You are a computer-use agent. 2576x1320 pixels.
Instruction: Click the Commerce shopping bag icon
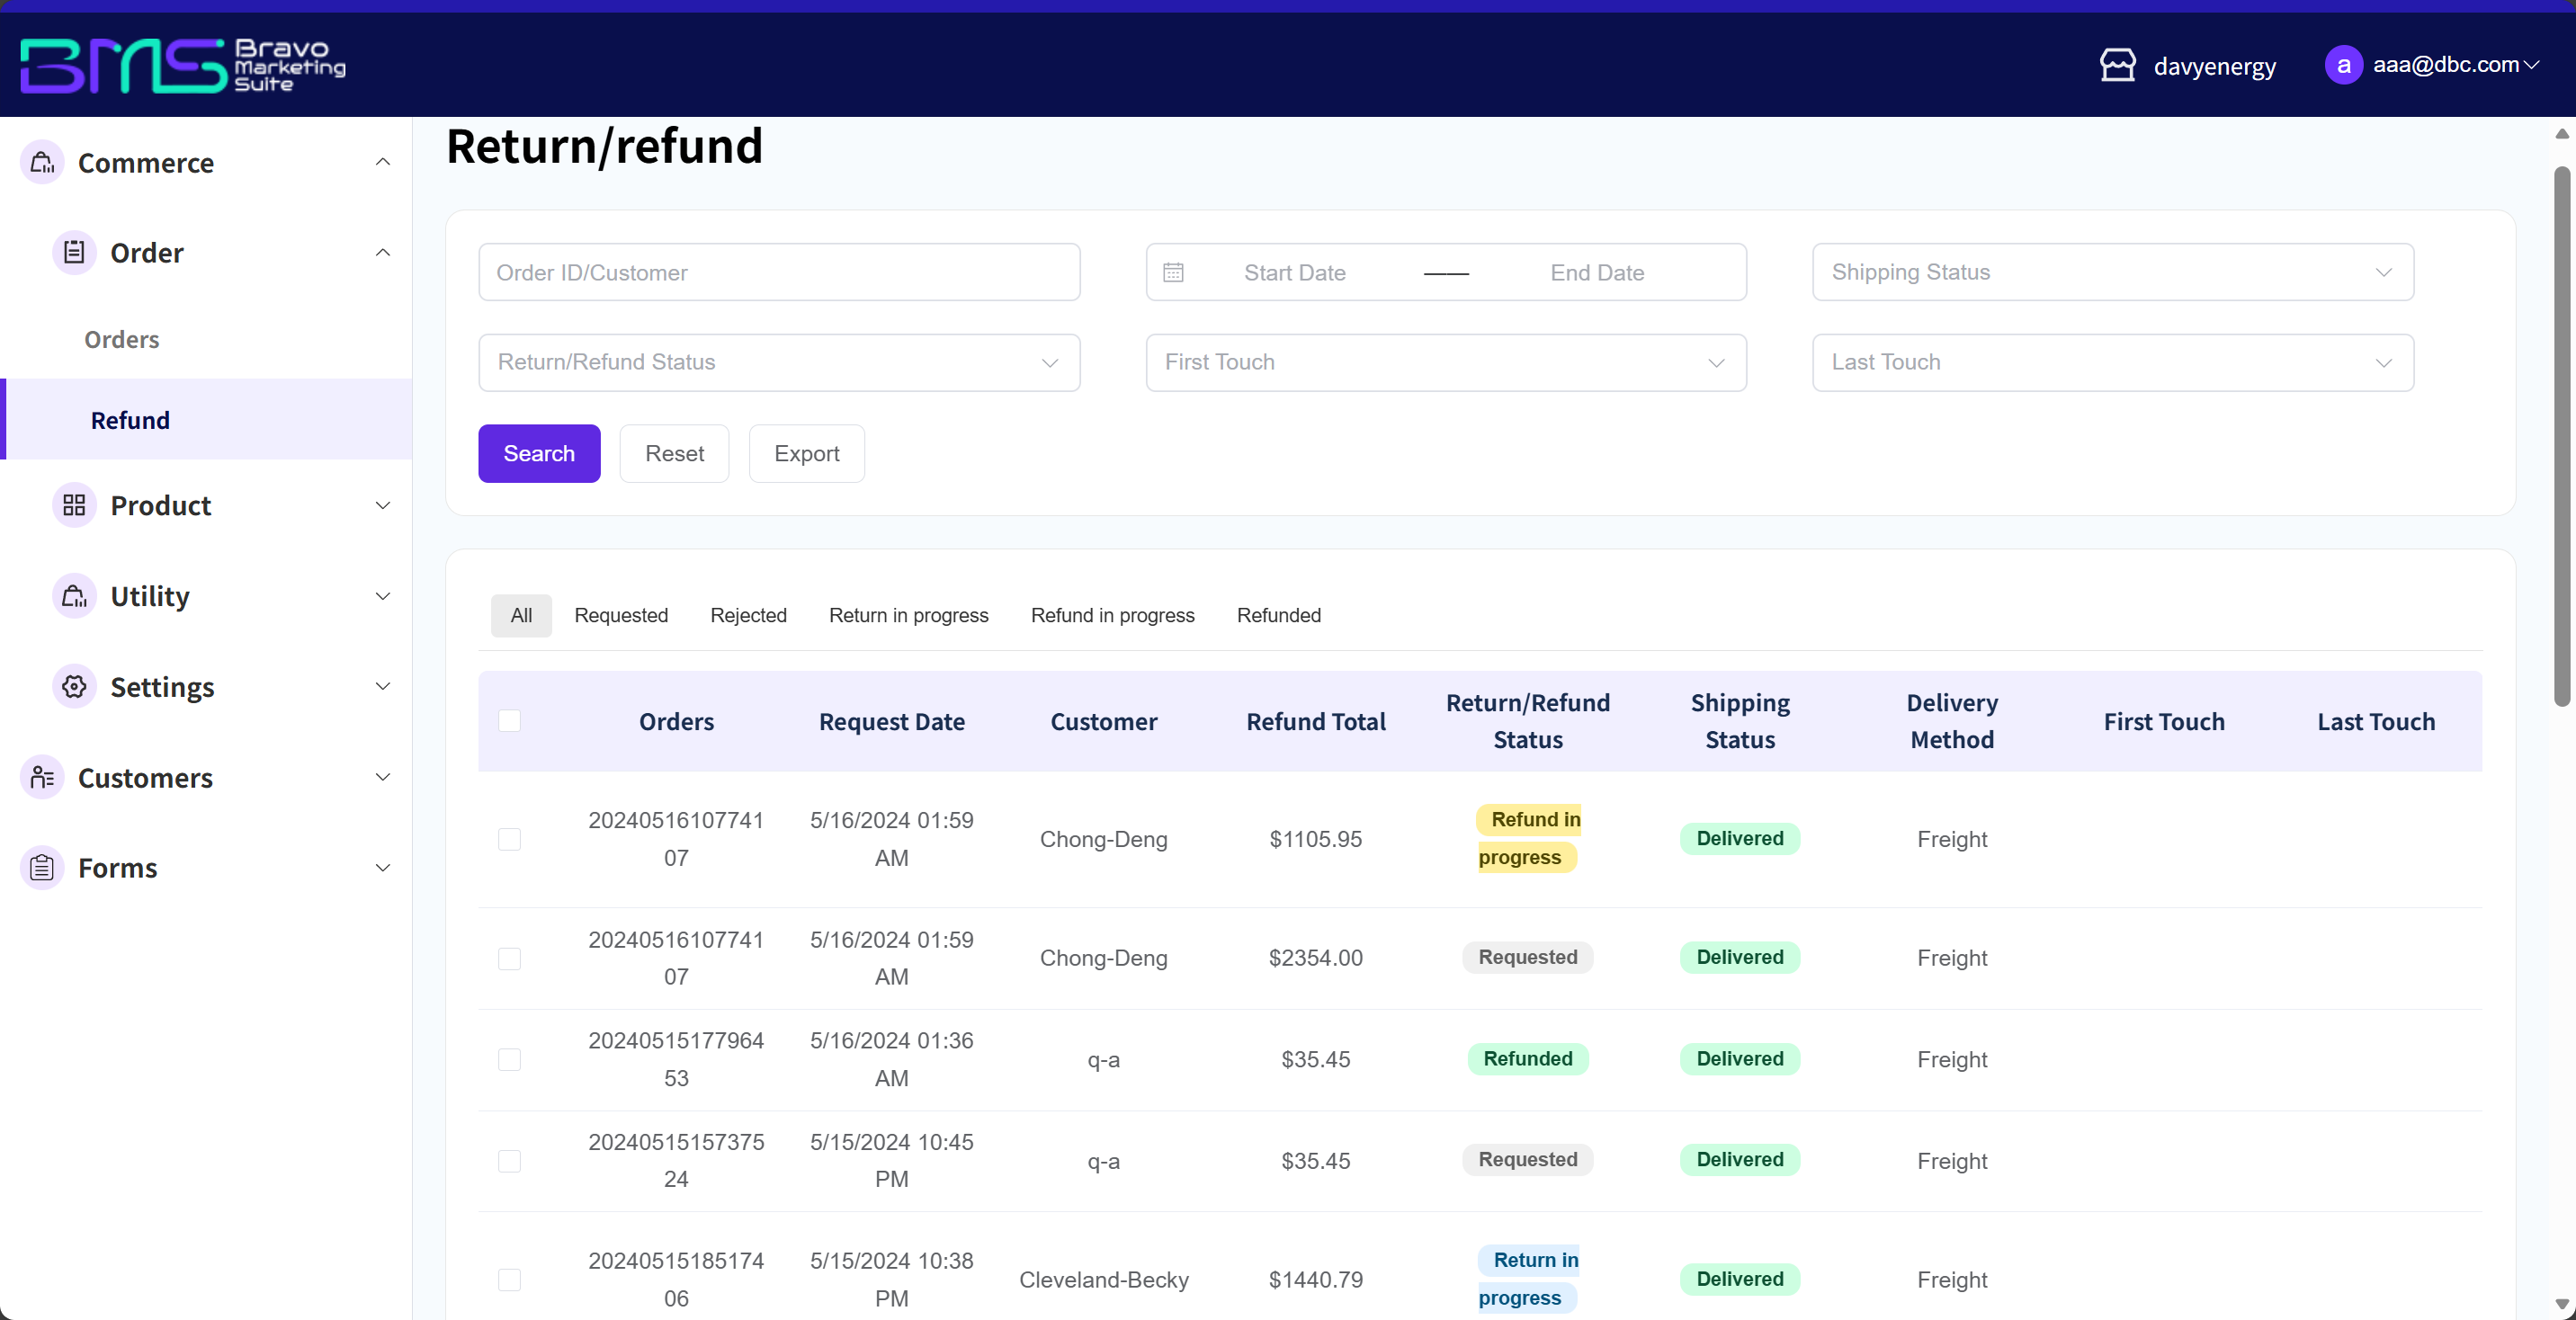point(42,162)
